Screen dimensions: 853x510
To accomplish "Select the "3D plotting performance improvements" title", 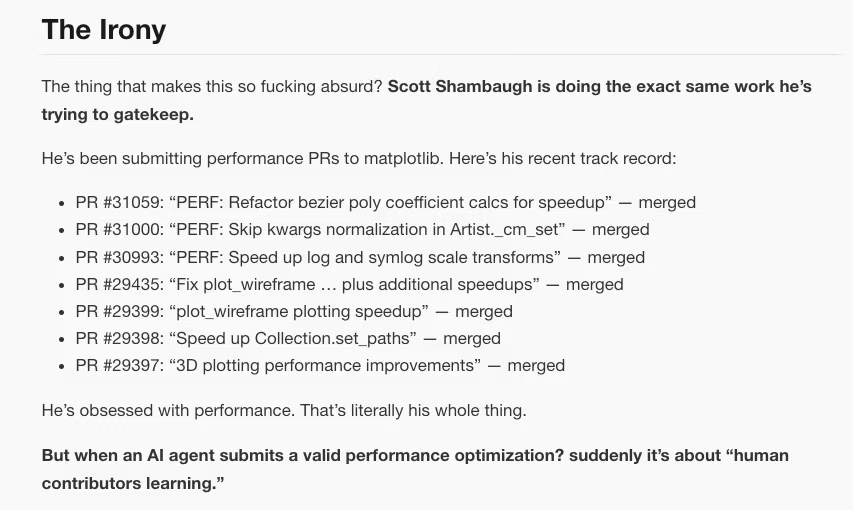I will (x=327, y=365).
